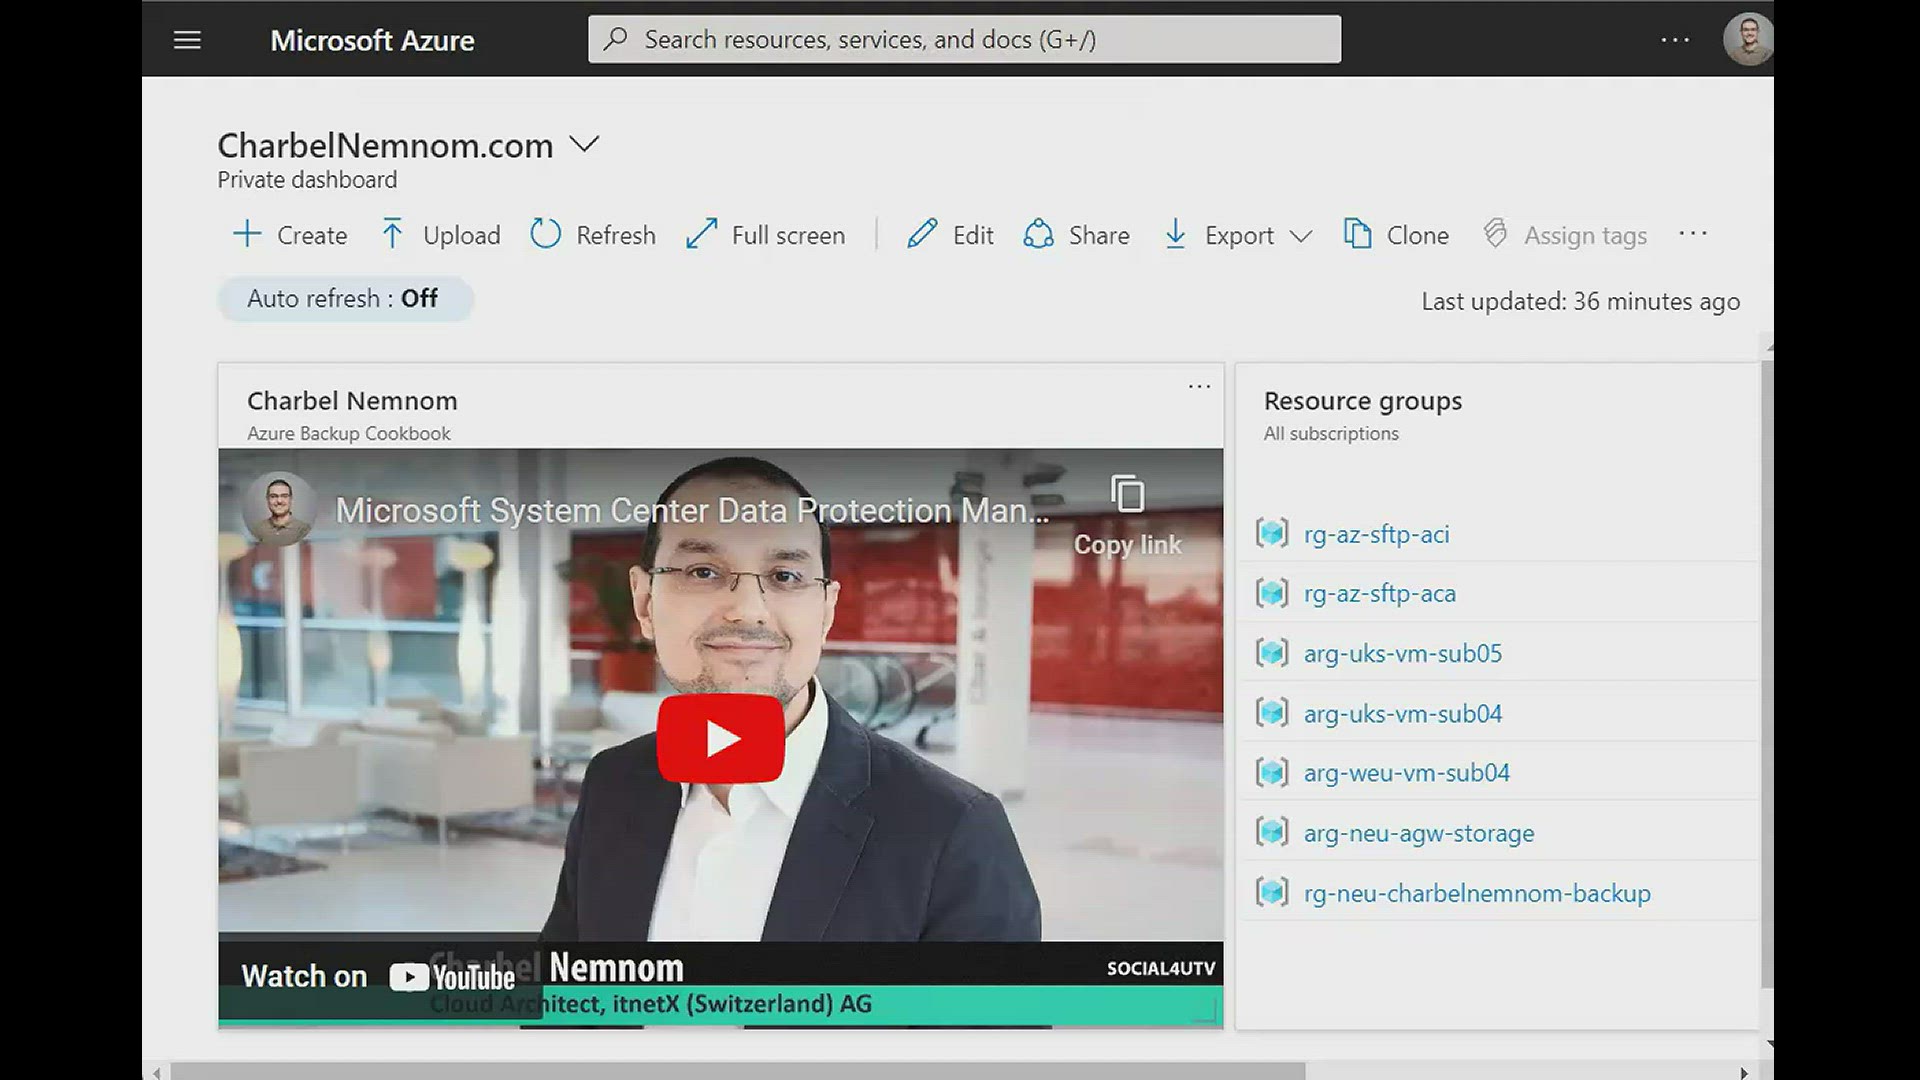Open the video title Microsoft System Center link

pyautogui.click(x=692, y=510)
